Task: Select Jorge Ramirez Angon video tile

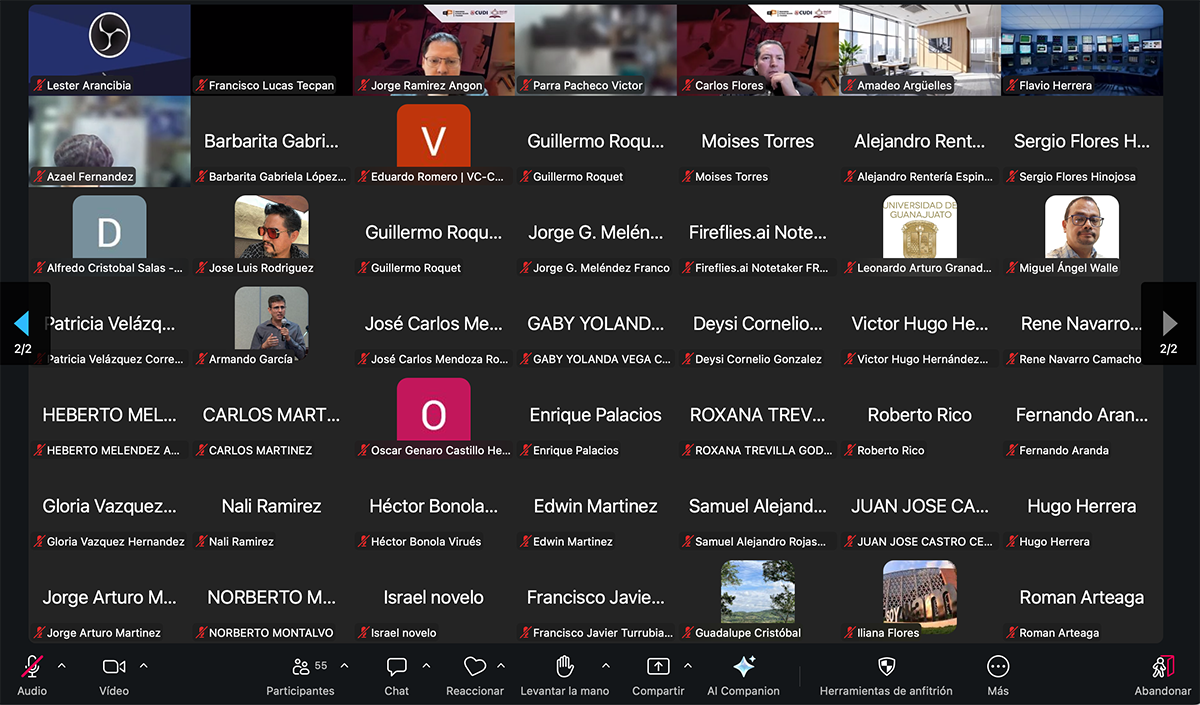Action: click(x=433, y=48)
